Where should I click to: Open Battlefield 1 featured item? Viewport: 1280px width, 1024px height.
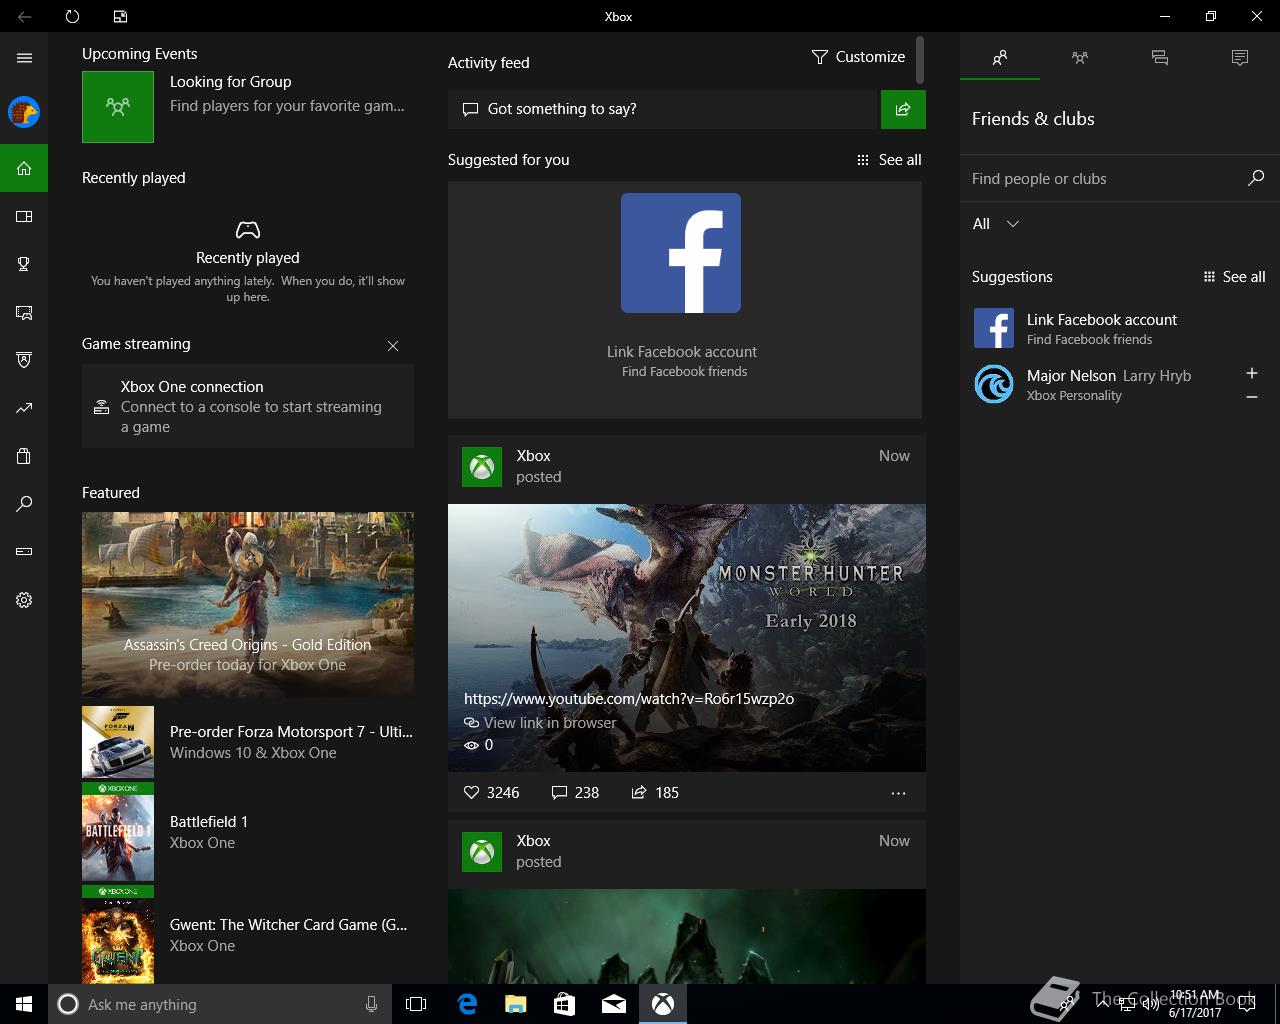coord(248,832)
